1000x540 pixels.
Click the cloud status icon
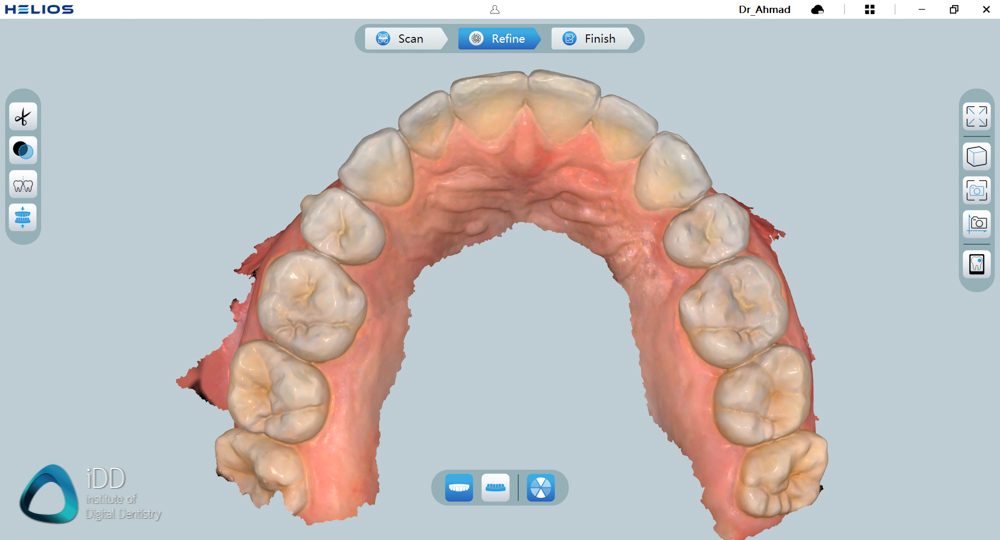coord(817,10)
